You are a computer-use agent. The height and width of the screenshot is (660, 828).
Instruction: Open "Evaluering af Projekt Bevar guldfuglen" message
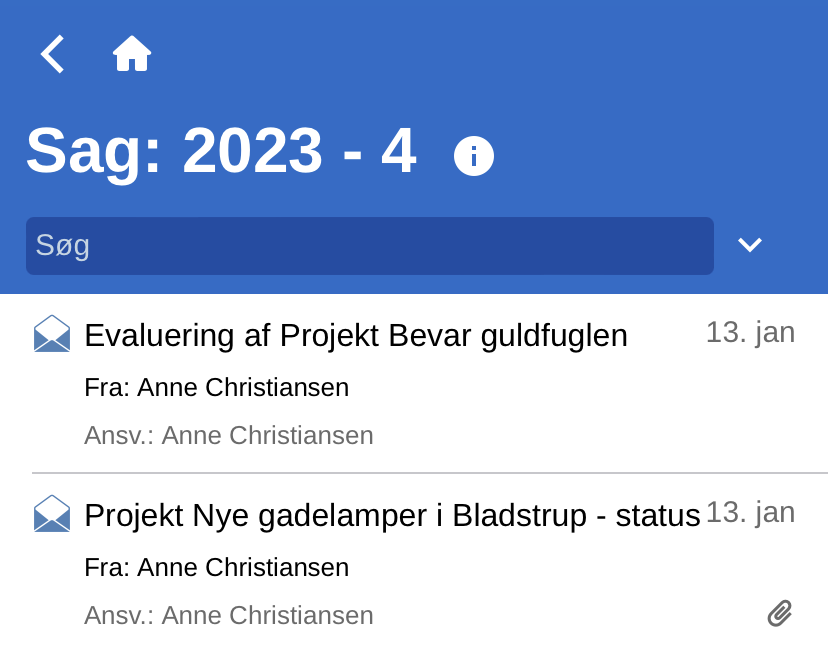tap(356, 336)
